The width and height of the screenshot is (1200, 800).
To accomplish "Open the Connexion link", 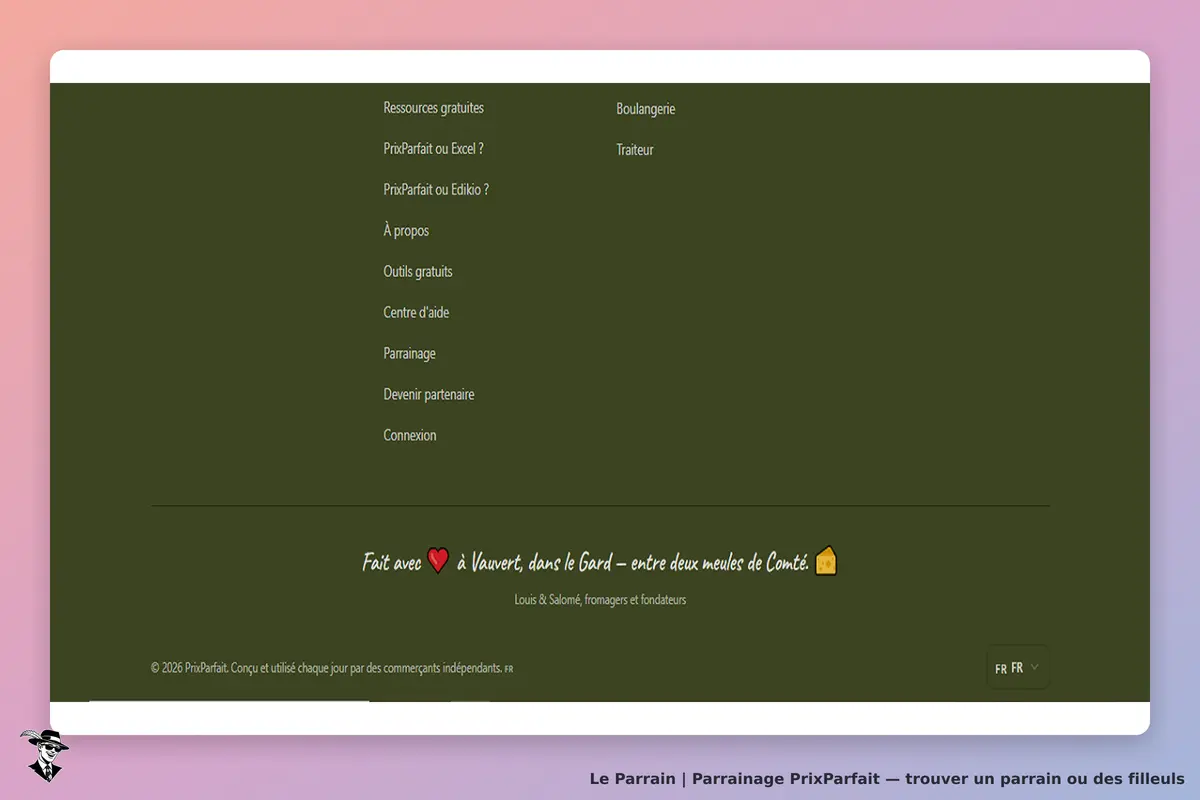I will click(x=410, y=436).
